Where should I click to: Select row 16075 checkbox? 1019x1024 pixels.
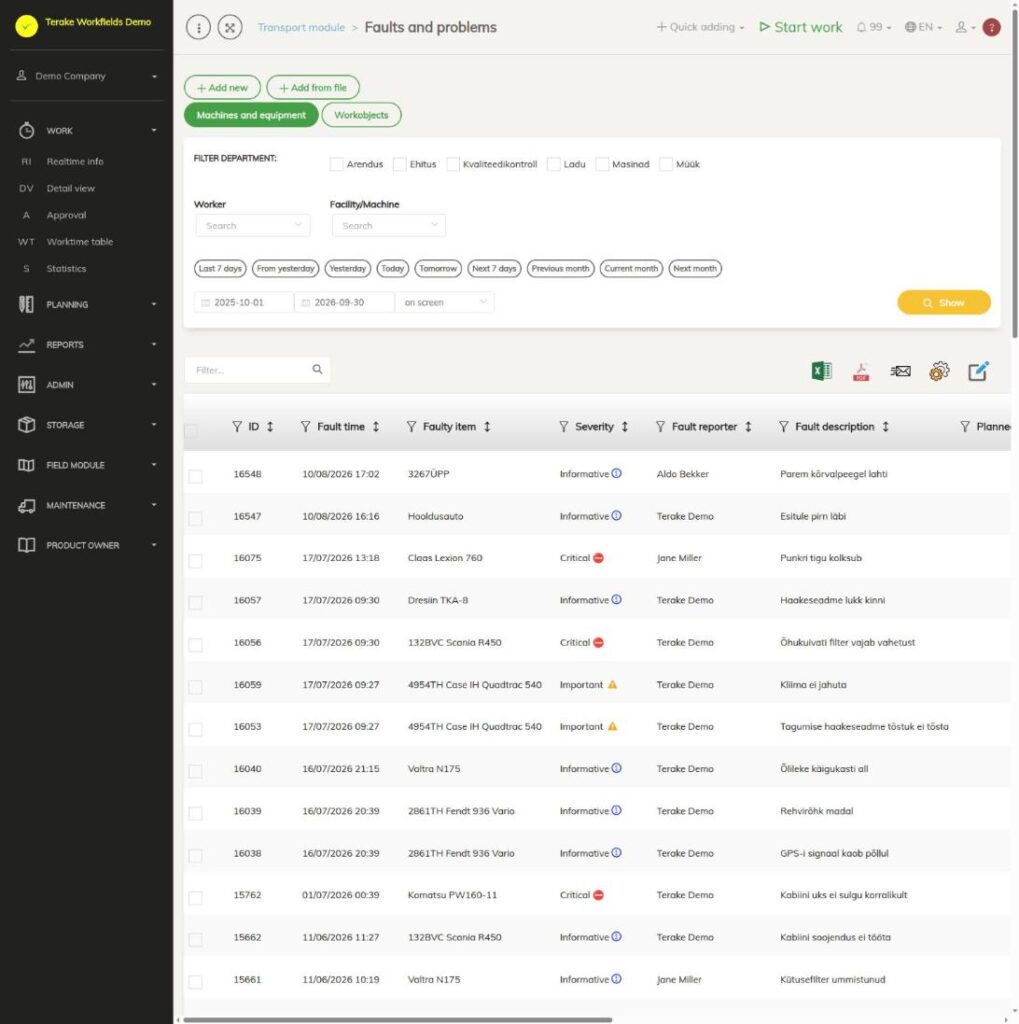tap(195, 560)
